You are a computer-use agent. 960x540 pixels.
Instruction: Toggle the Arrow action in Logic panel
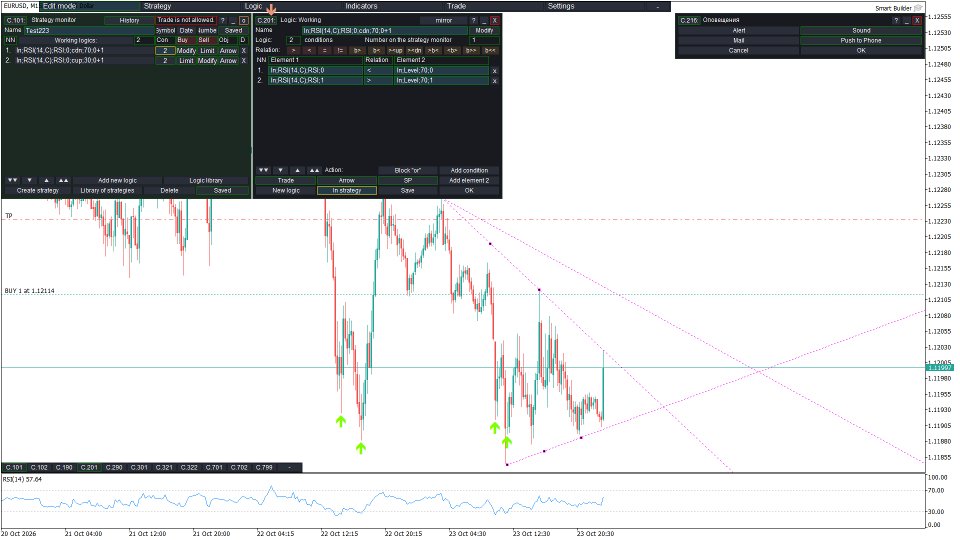click(347, 181)
